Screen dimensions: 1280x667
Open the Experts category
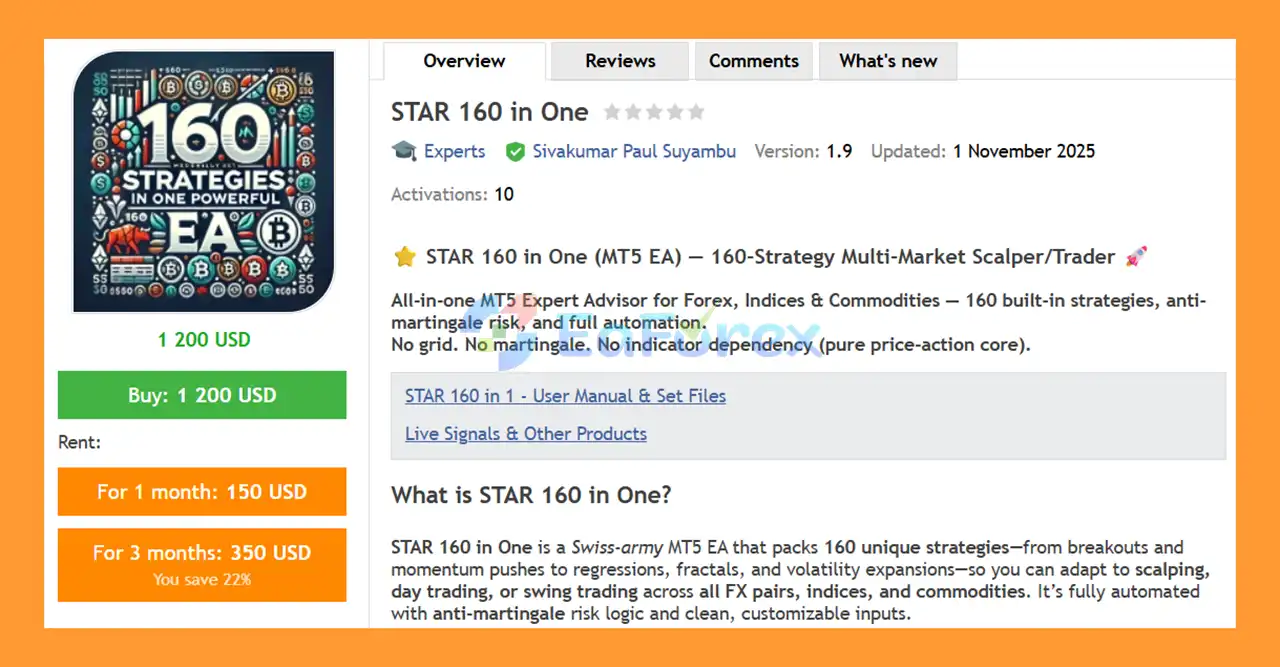(455, 151)
